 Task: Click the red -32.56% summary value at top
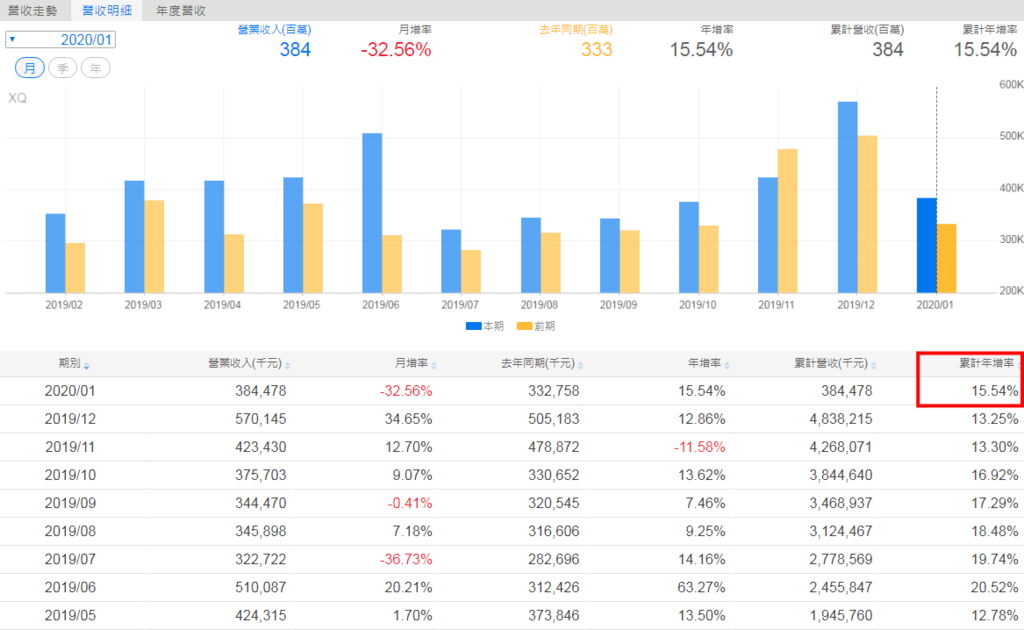[x=396, y=50]
